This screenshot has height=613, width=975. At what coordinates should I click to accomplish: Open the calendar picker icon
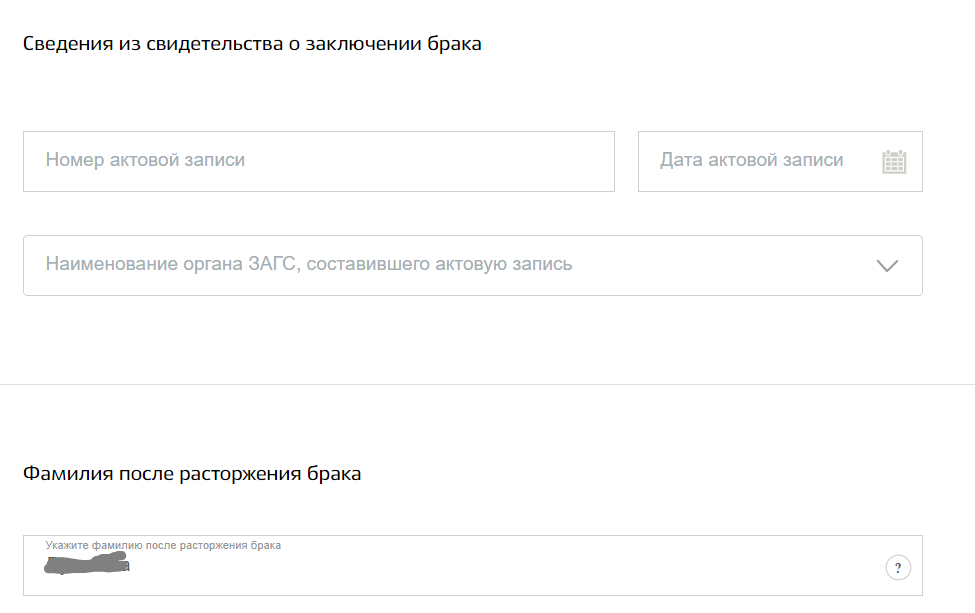(893, 162)
